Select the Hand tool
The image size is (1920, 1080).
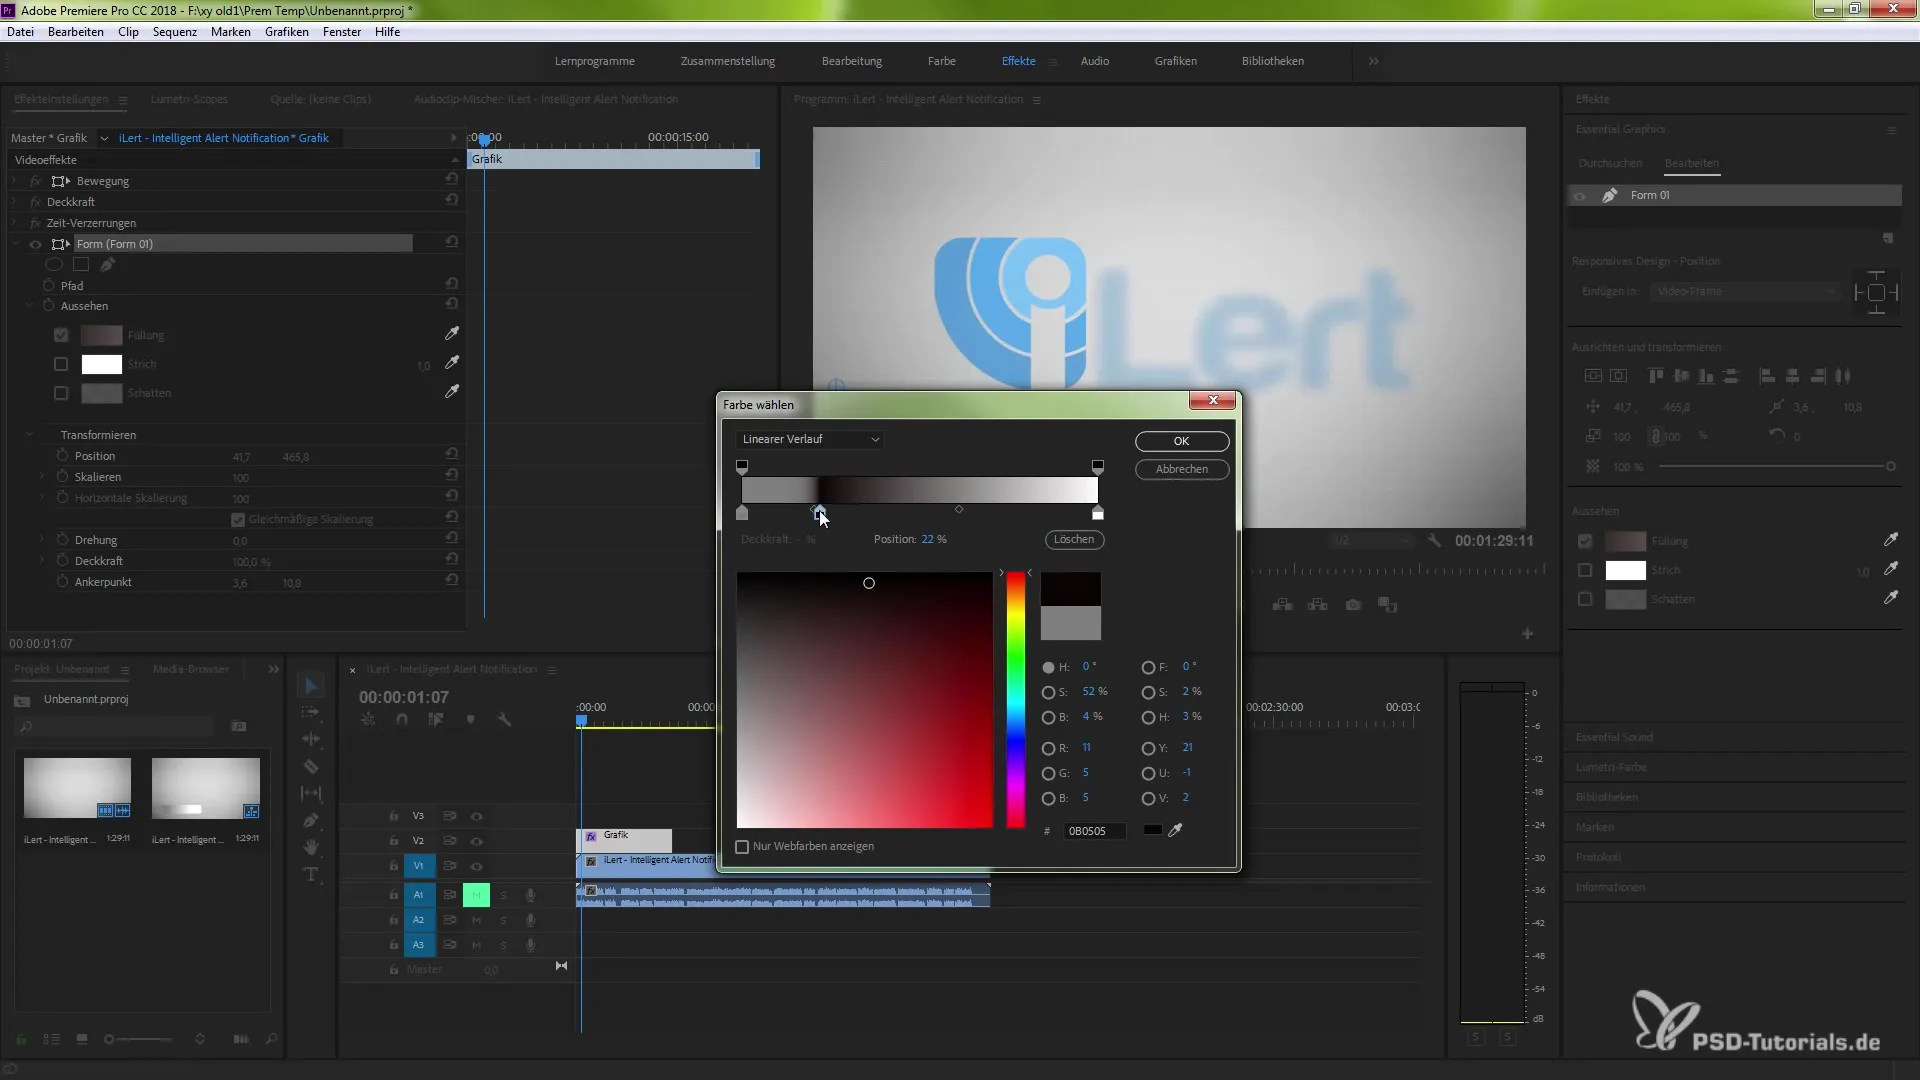tap(311, 847)
